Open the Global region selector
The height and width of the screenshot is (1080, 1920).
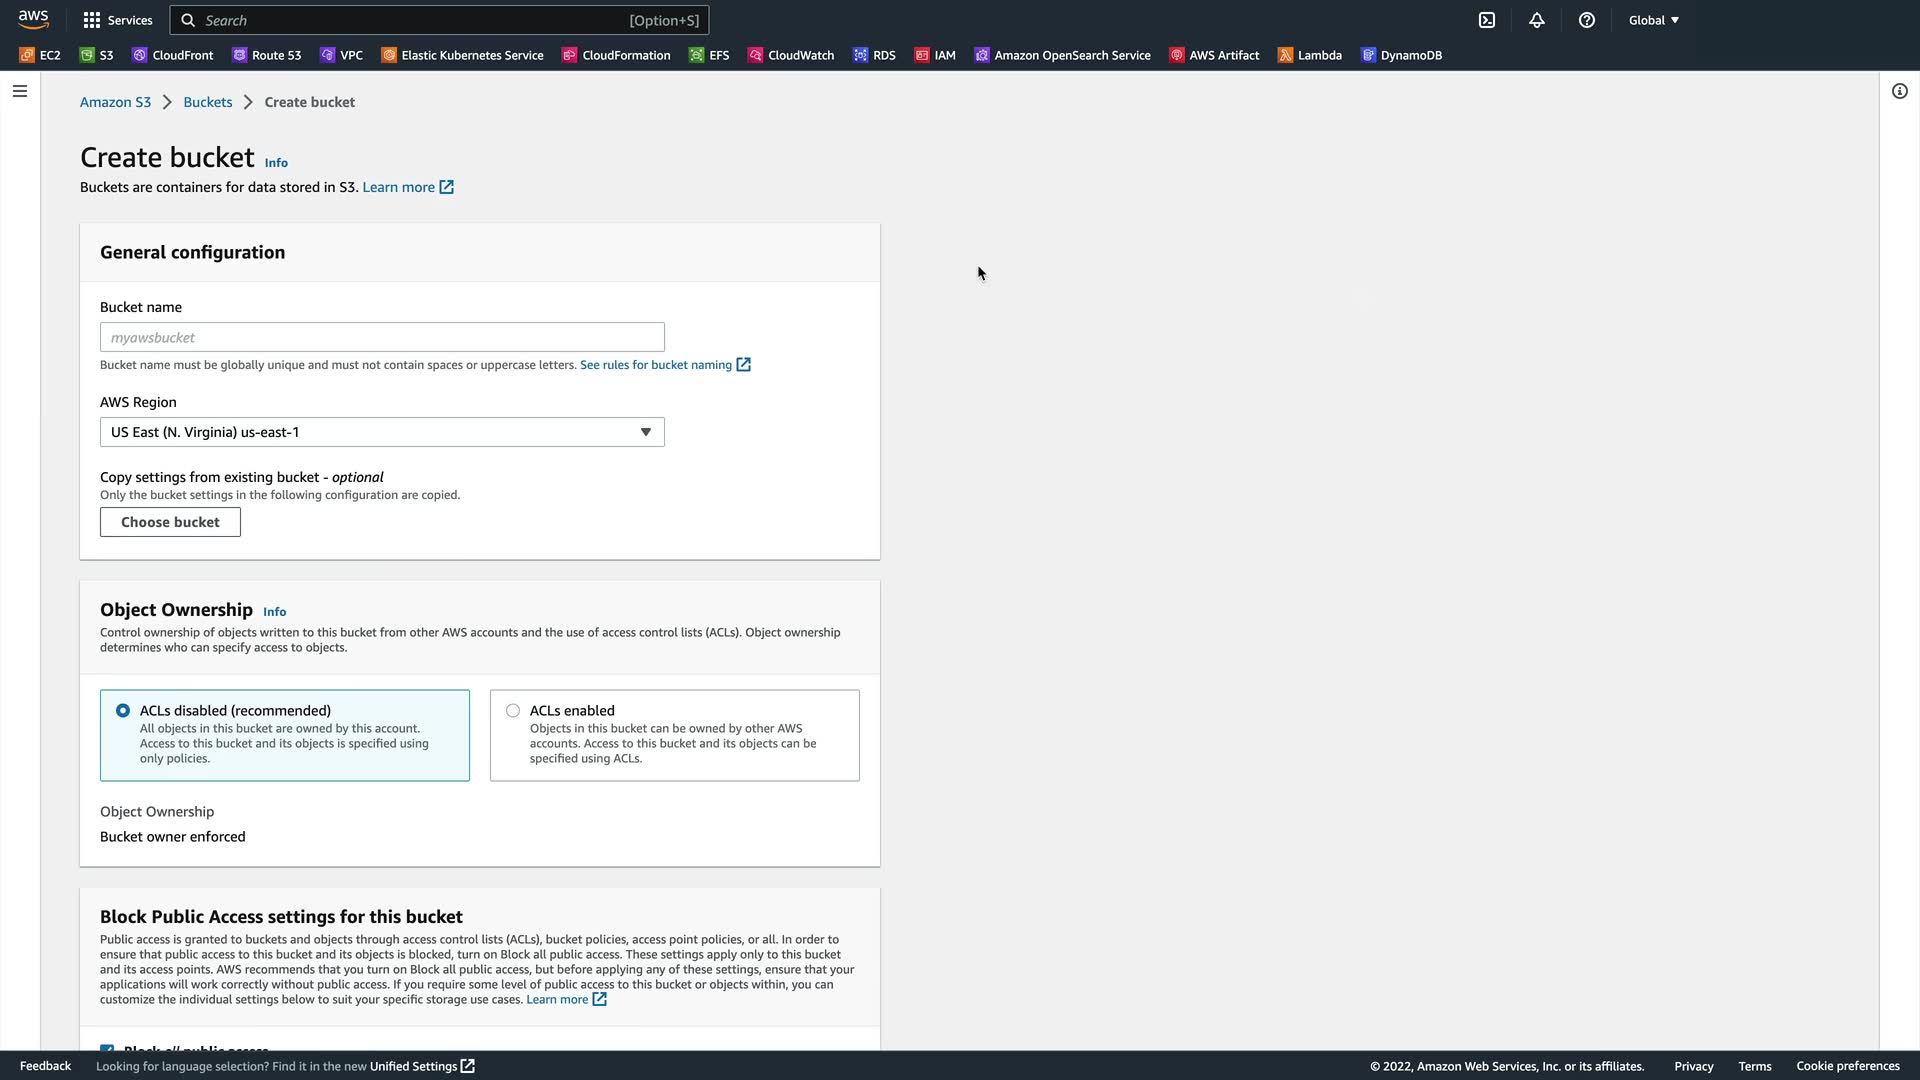tap(1653, 20)
